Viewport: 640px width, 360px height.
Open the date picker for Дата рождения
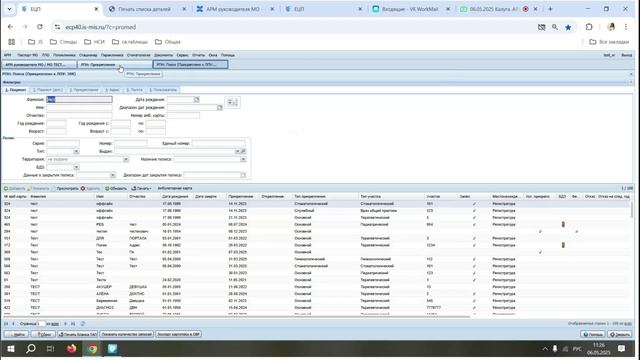point(196,100)
